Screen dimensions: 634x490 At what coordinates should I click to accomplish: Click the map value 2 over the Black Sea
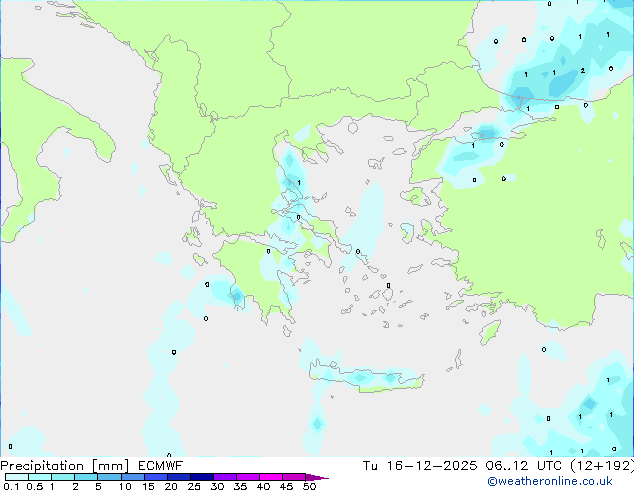tap(583, 71)
